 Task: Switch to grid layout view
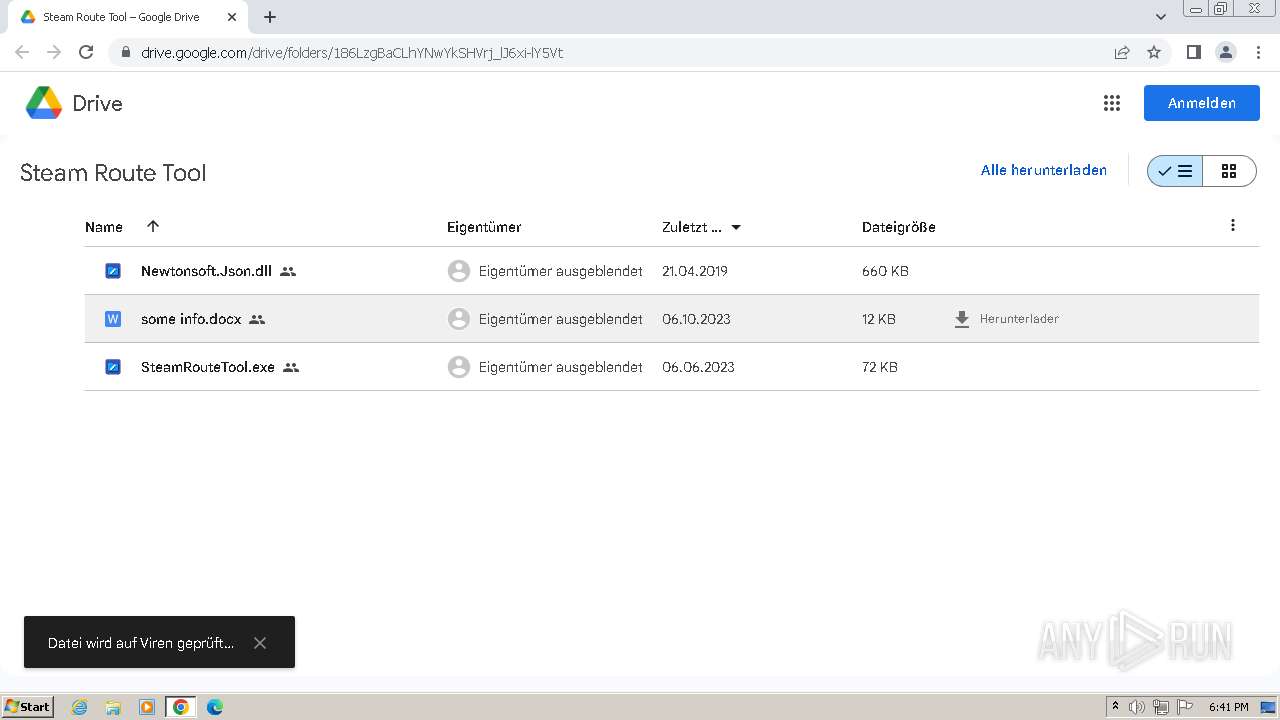click(1229, 171)
